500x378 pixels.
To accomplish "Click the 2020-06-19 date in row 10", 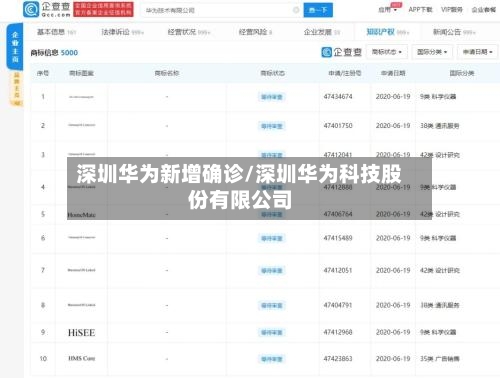I will 393,359.
